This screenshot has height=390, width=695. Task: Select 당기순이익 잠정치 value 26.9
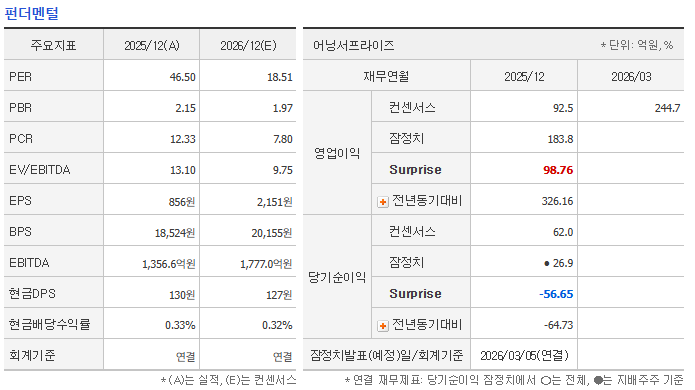click(x=563, y=263)
